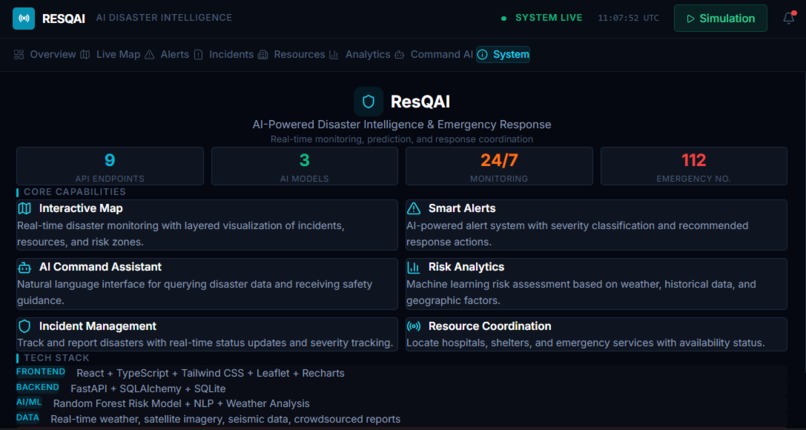
Task: Click the Resource Coordination broadcast icon
Action: click(x=414, y=326)
